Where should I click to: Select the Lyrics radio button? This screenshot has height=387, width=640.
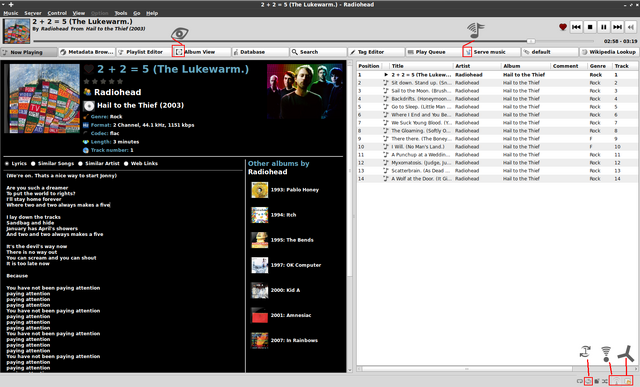(x=7, y=164)
